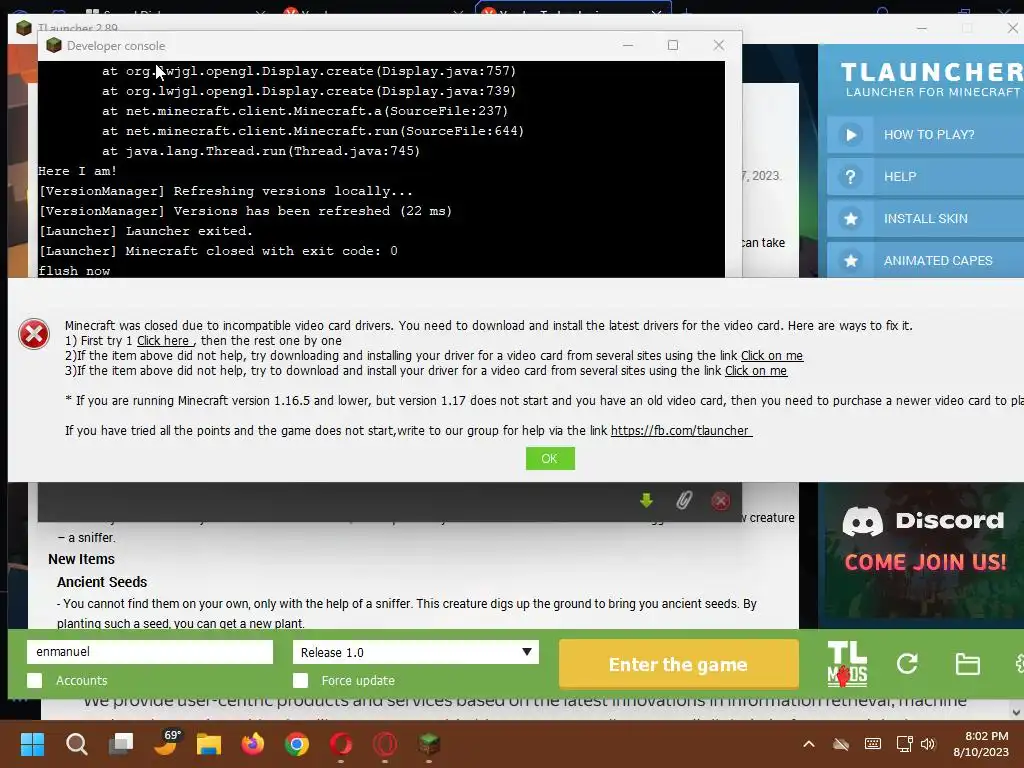The width and height of the screenshot is (1024, 768).
Task: Click the Discord logo icon in banner
Action: [x=863, y=521]
